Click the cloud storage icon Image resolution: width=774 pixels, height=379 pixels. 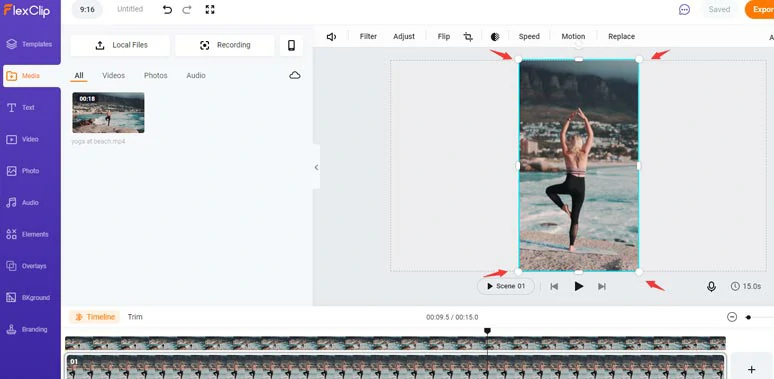(x=295, y=75)
